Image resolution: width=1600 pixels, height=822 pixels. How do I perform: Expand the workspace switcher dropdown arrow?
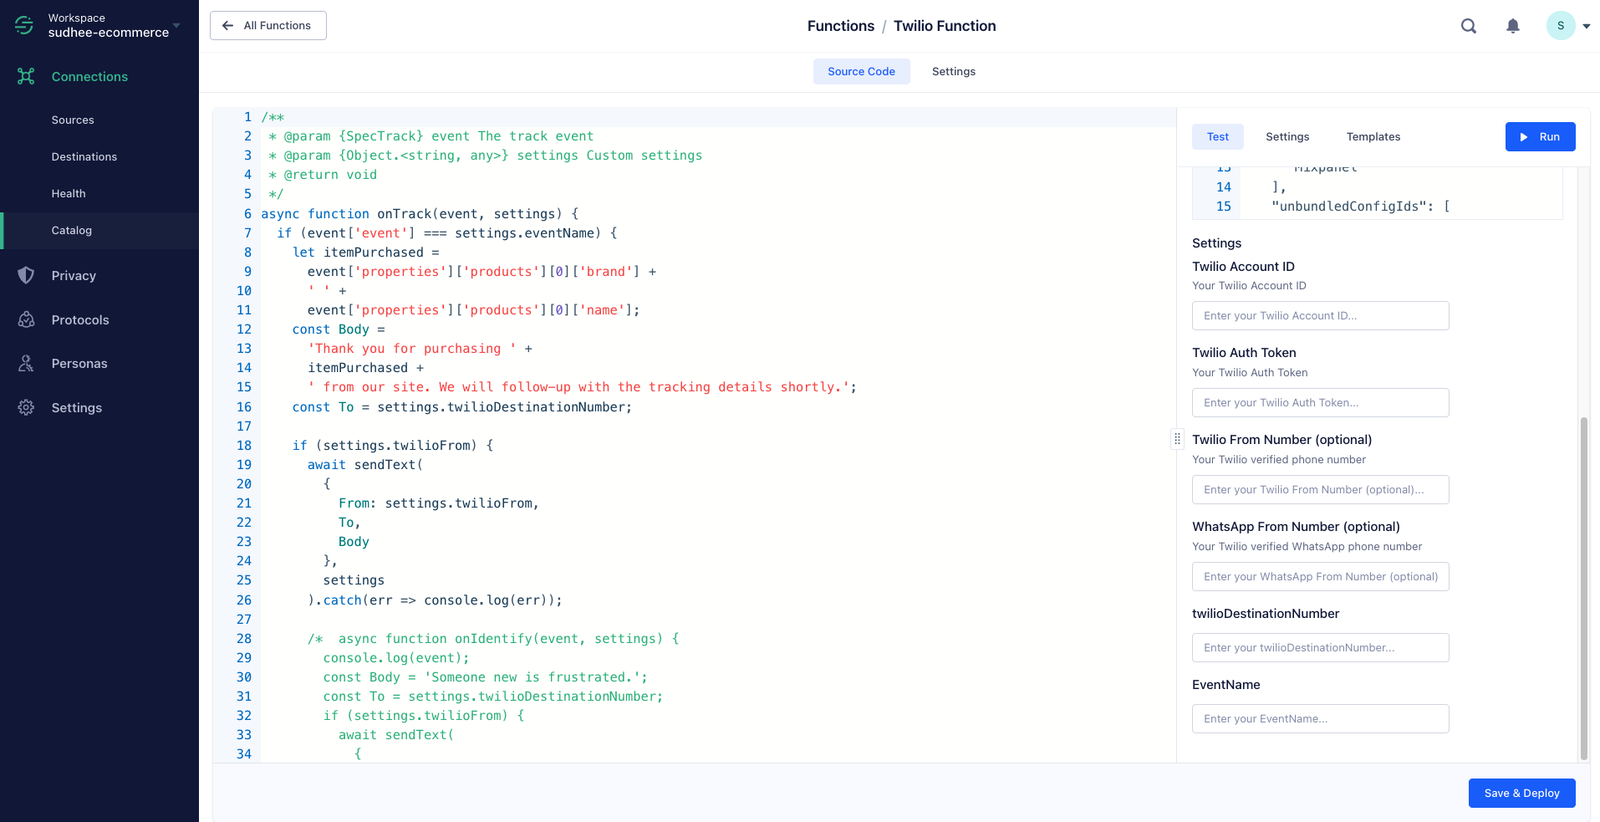tap(177, 25)
